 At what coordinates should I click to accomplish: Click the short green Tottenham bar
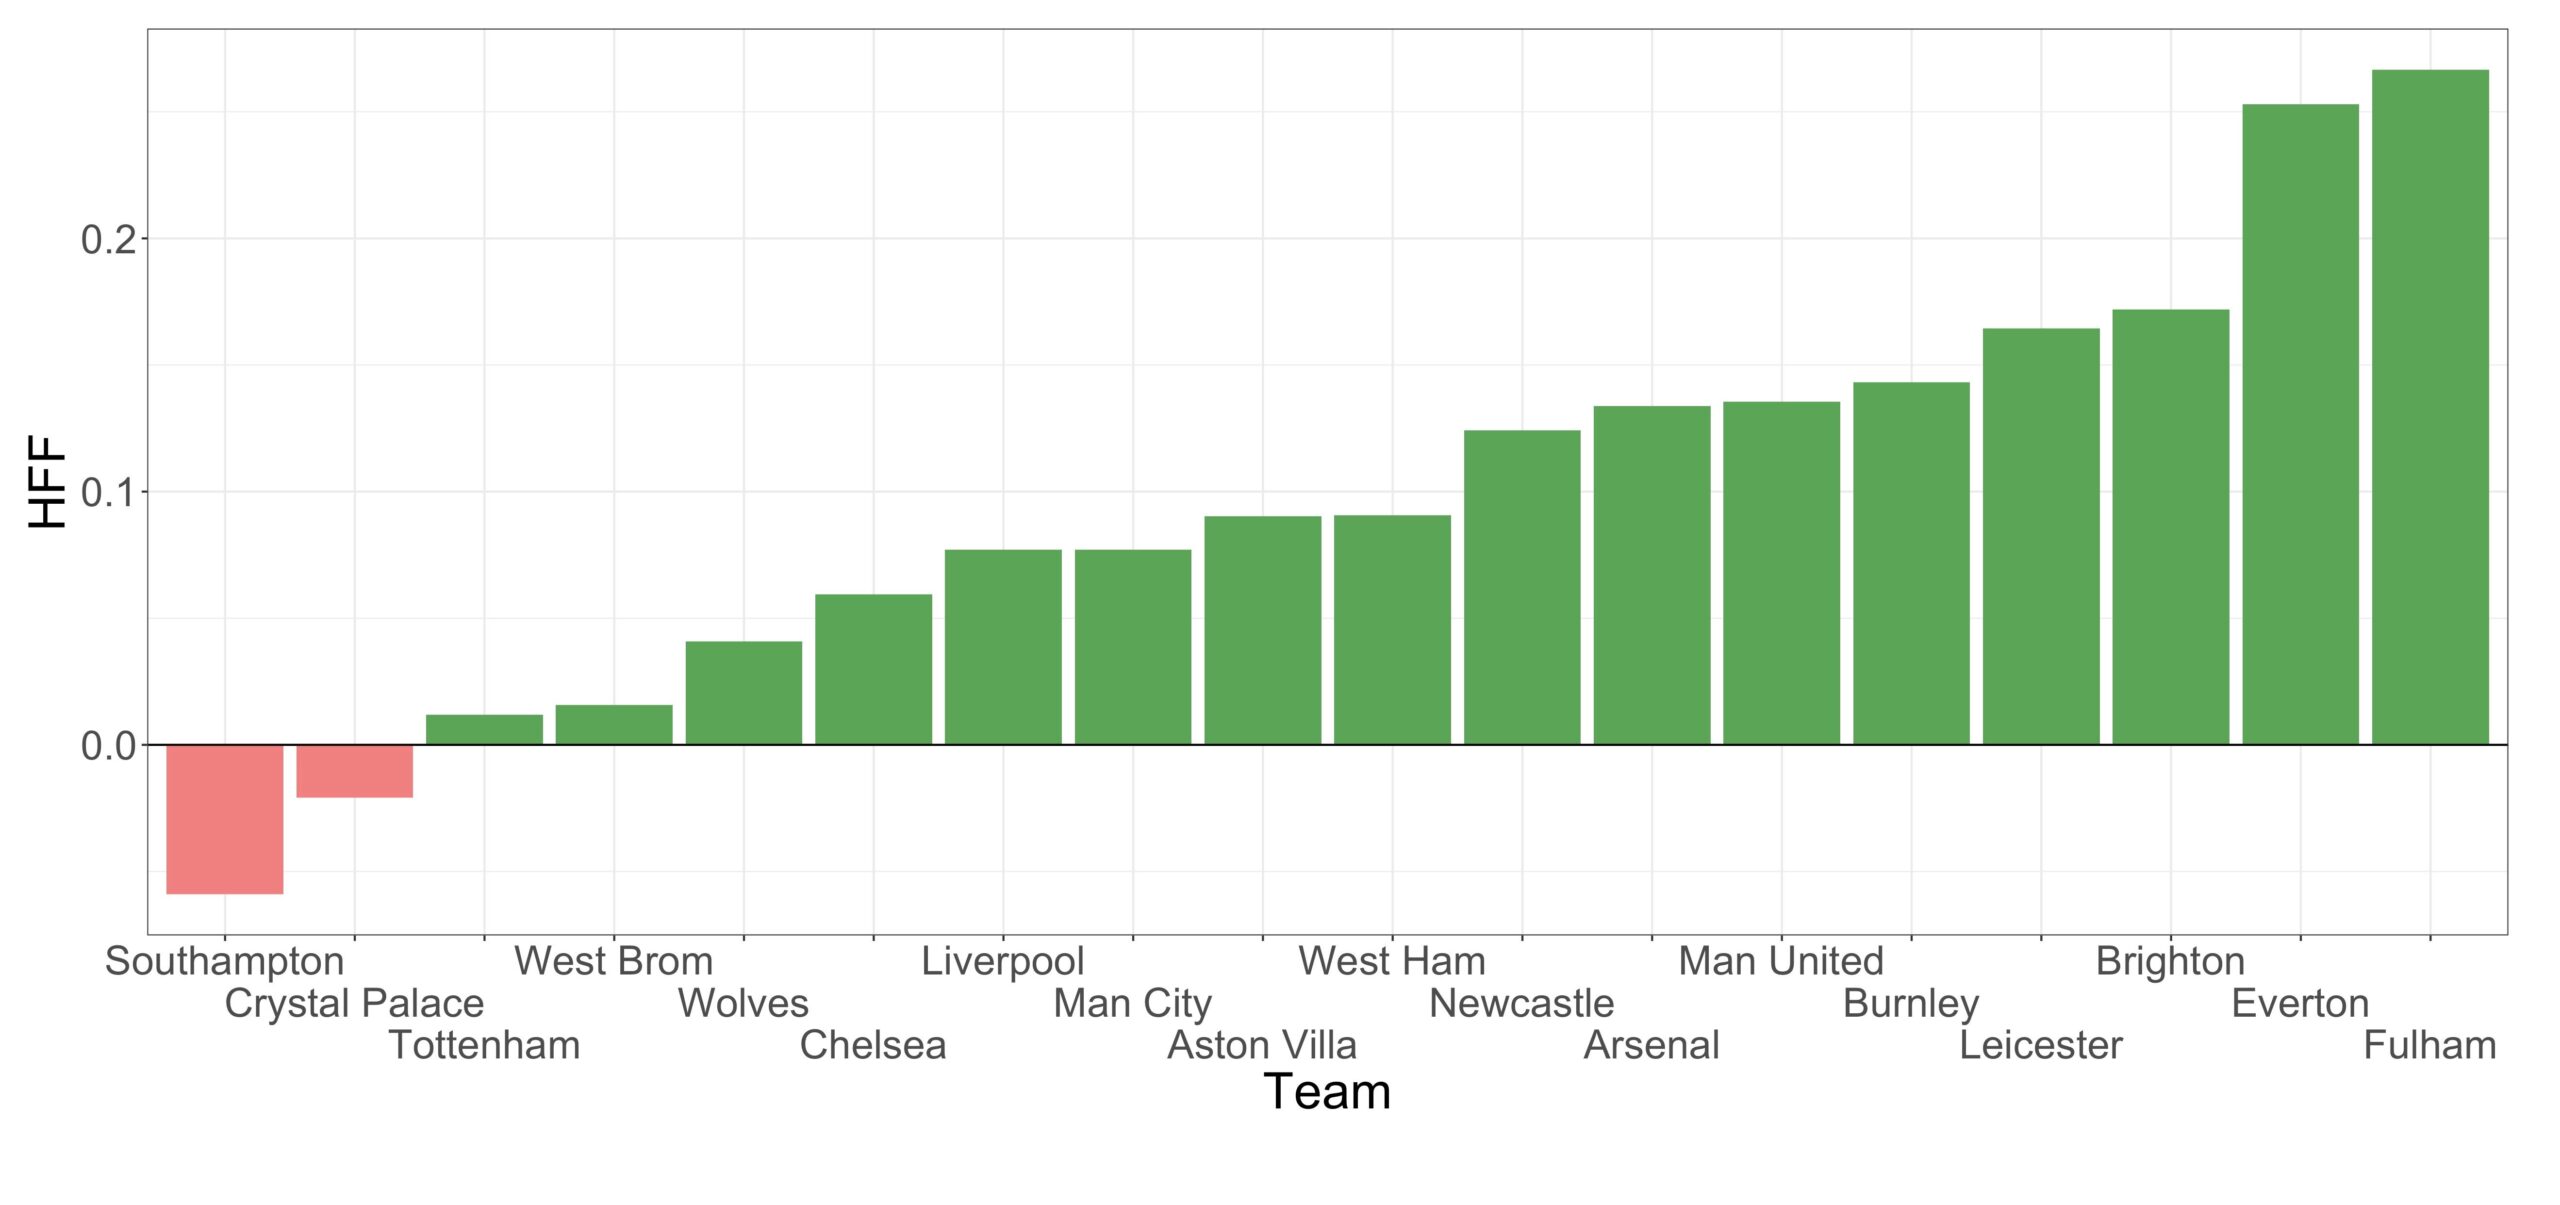[x=484, y=729]
